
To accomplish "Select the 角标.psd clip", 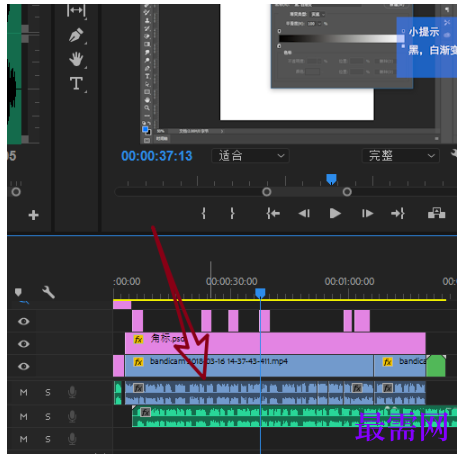I will point(275,343).
